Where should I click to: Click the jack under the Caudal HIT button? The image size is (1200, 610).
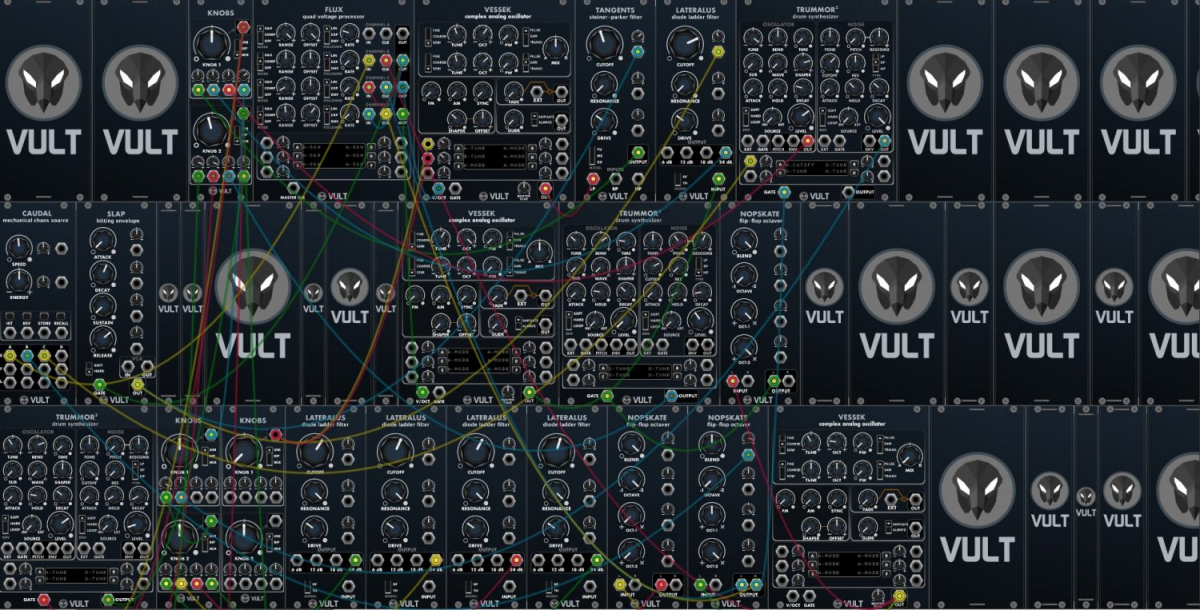click(10, 333)
